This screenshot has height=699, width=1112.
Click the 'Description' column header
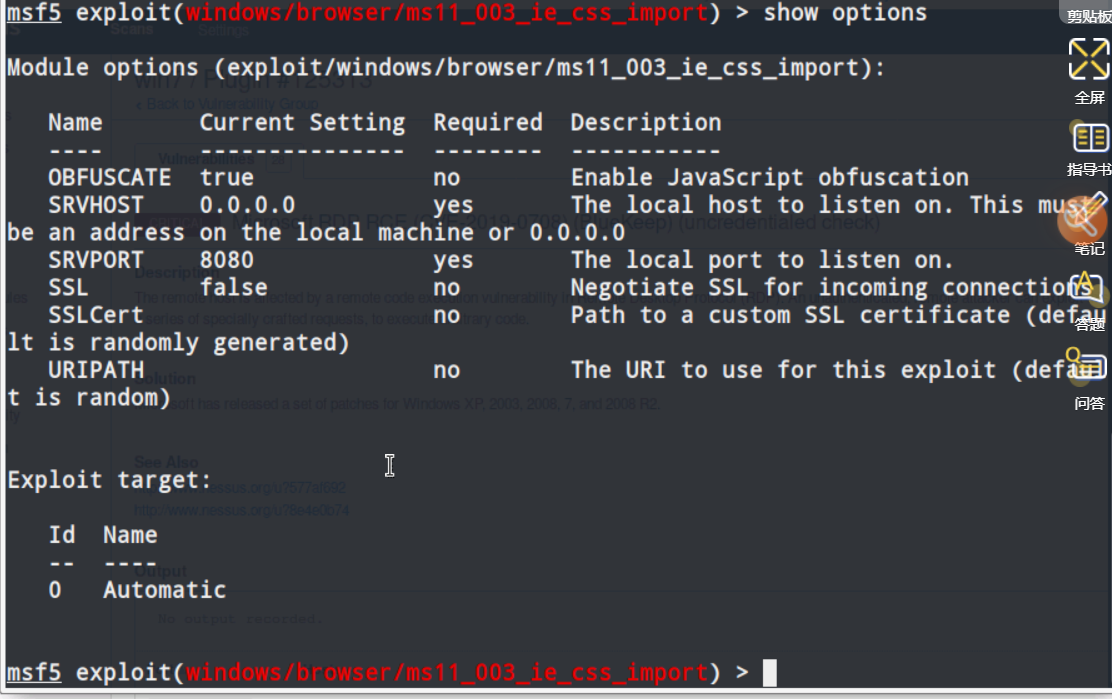646,123
